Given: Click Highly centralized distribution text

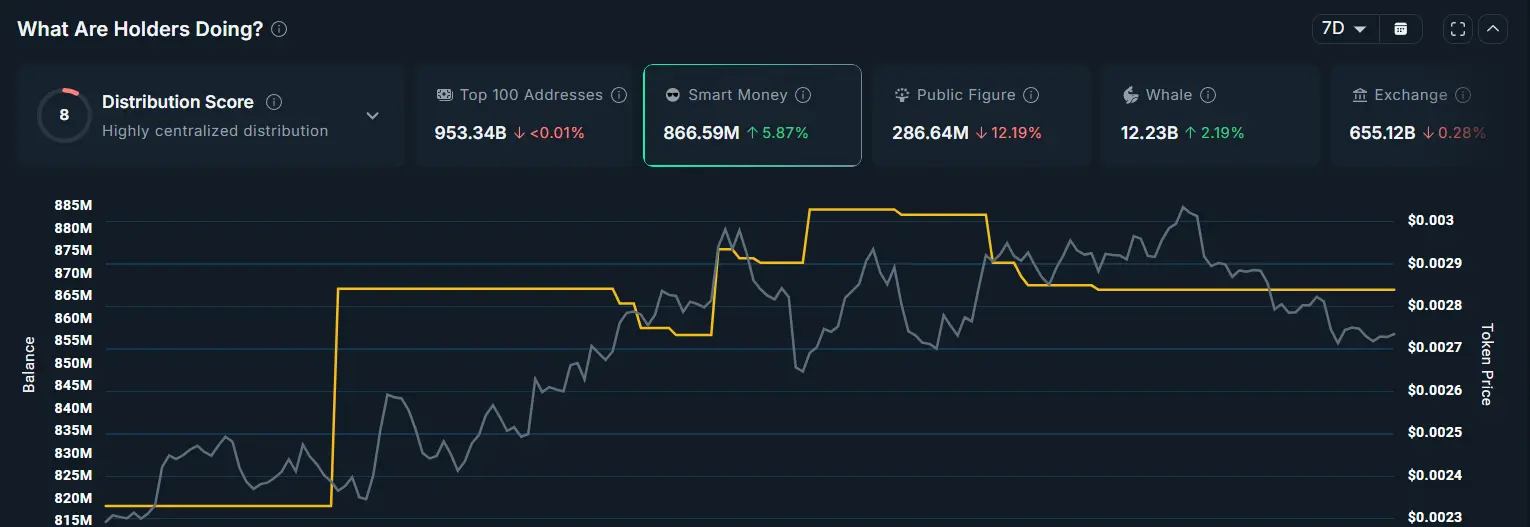Looking at the screenshot, I should coord(215,131).
